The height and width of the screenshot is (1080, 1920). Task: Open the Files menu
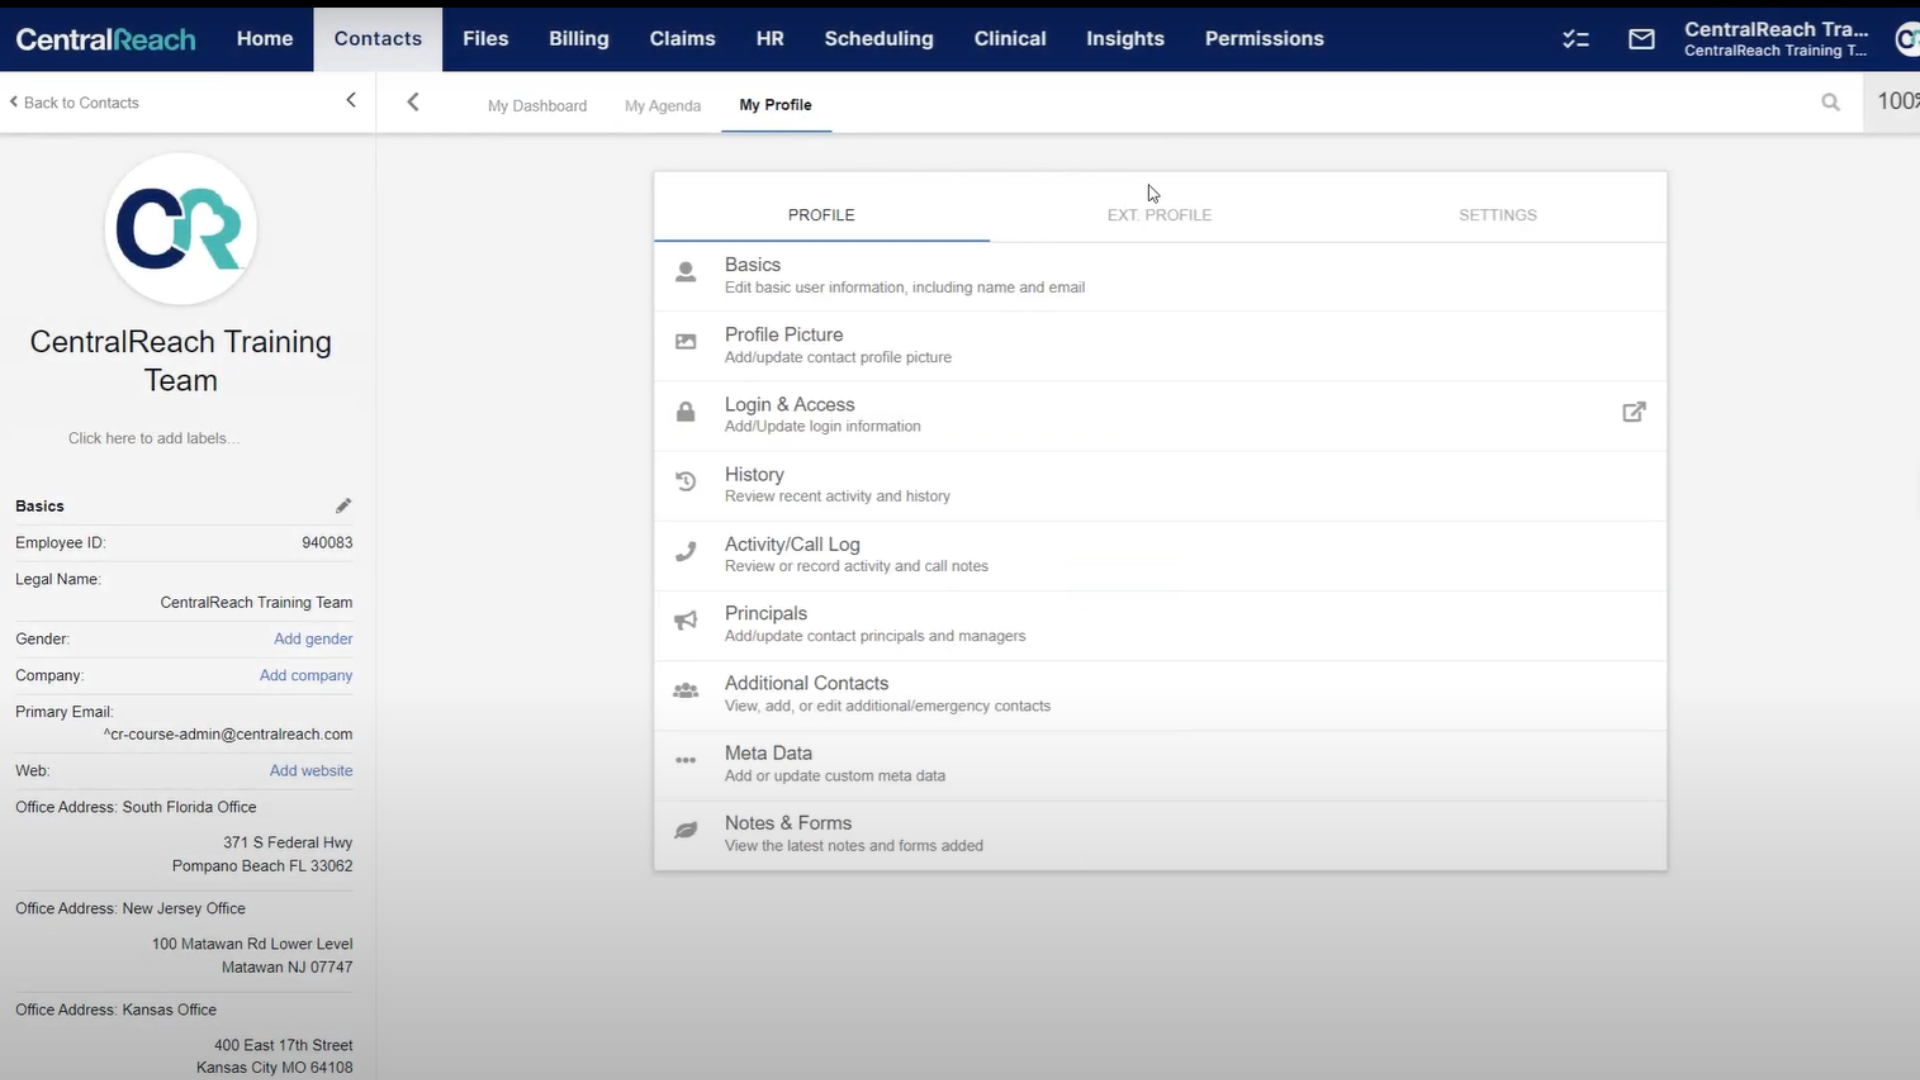pos(485,39)
